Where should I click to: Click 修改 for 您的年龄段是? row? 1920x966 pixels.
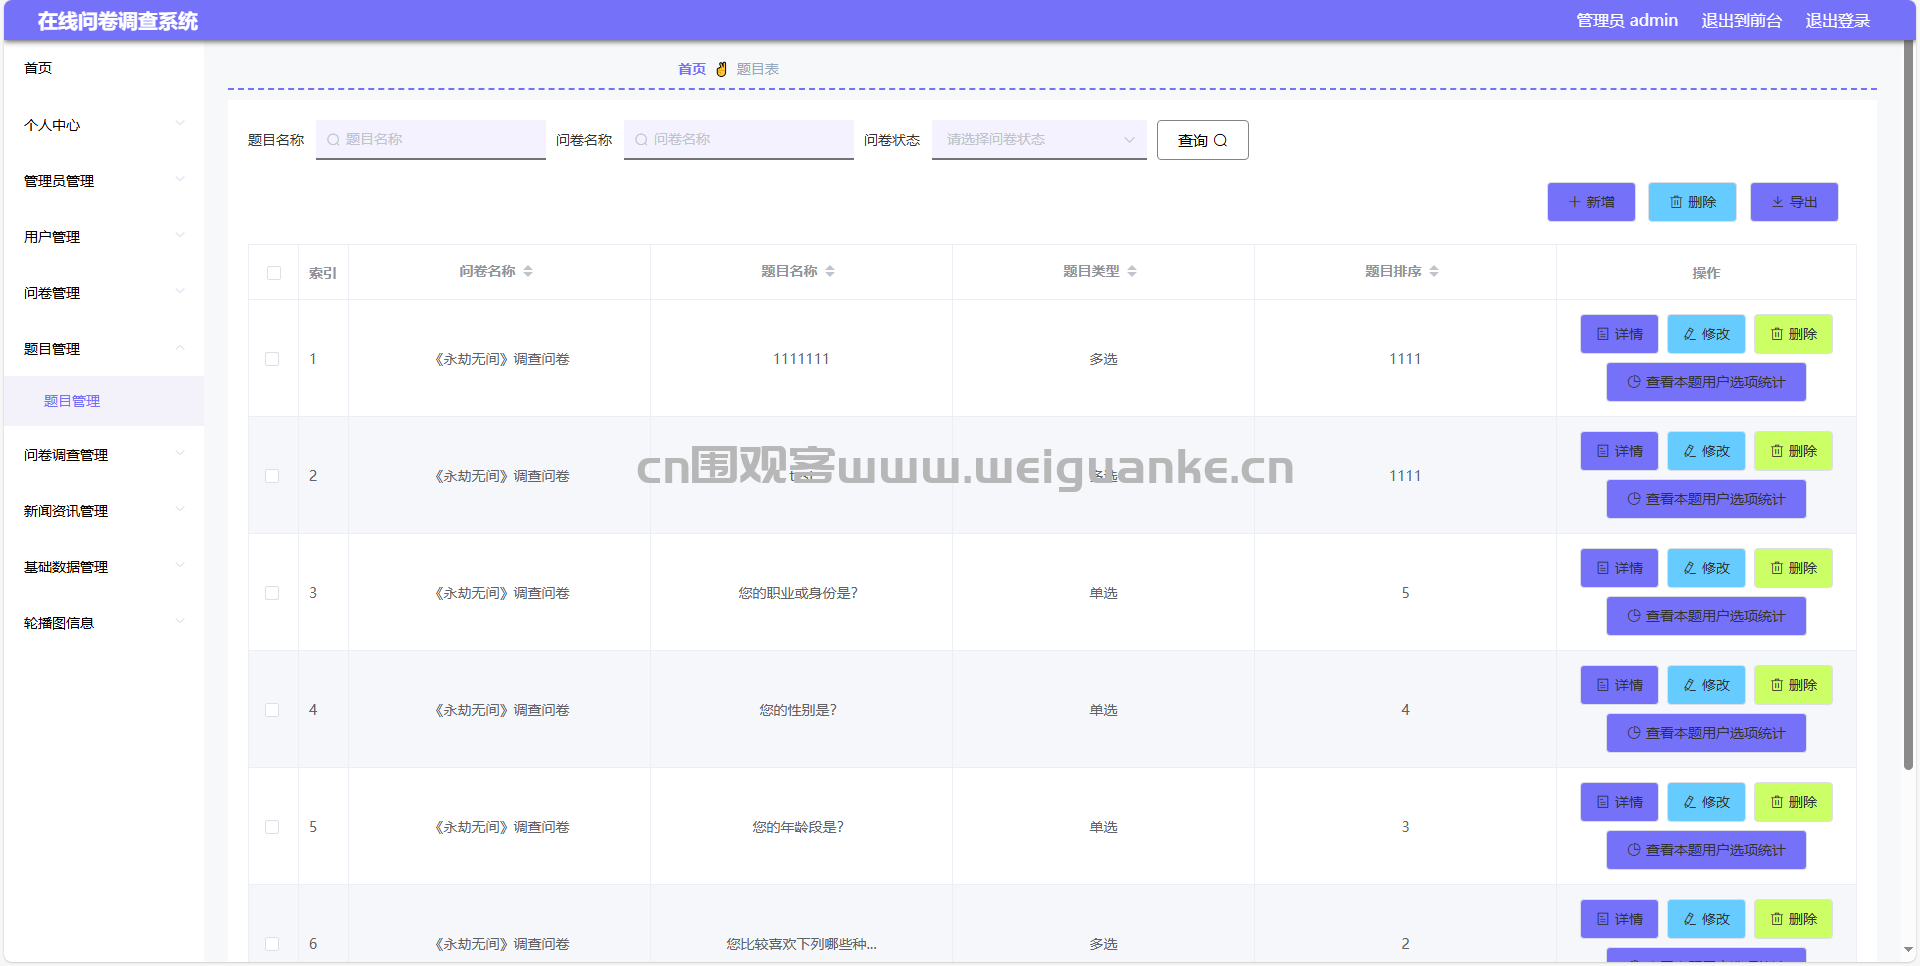point(1706,802)
